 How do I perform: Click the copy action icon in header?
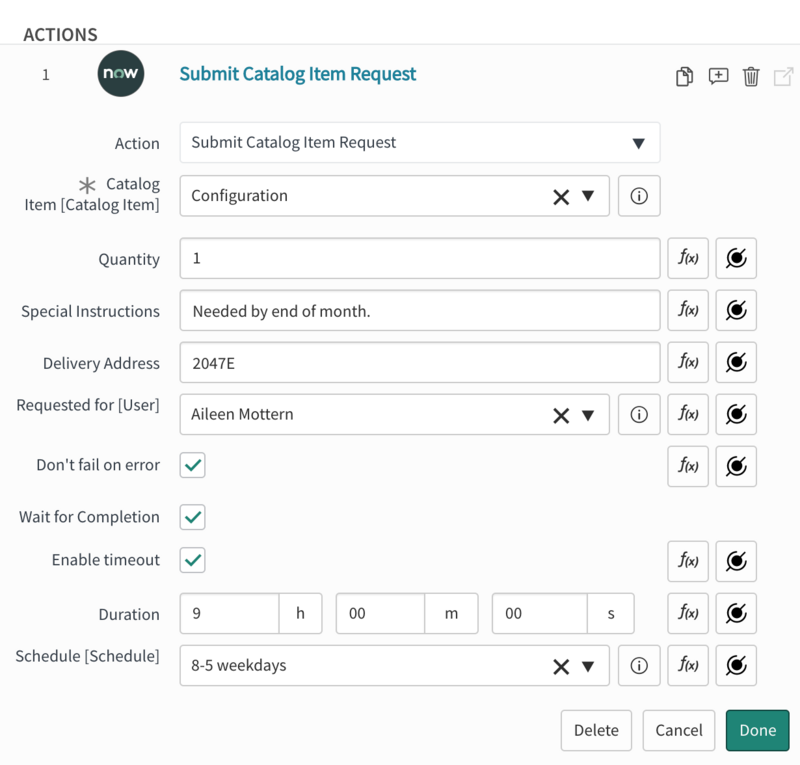(x=684, y=77)
